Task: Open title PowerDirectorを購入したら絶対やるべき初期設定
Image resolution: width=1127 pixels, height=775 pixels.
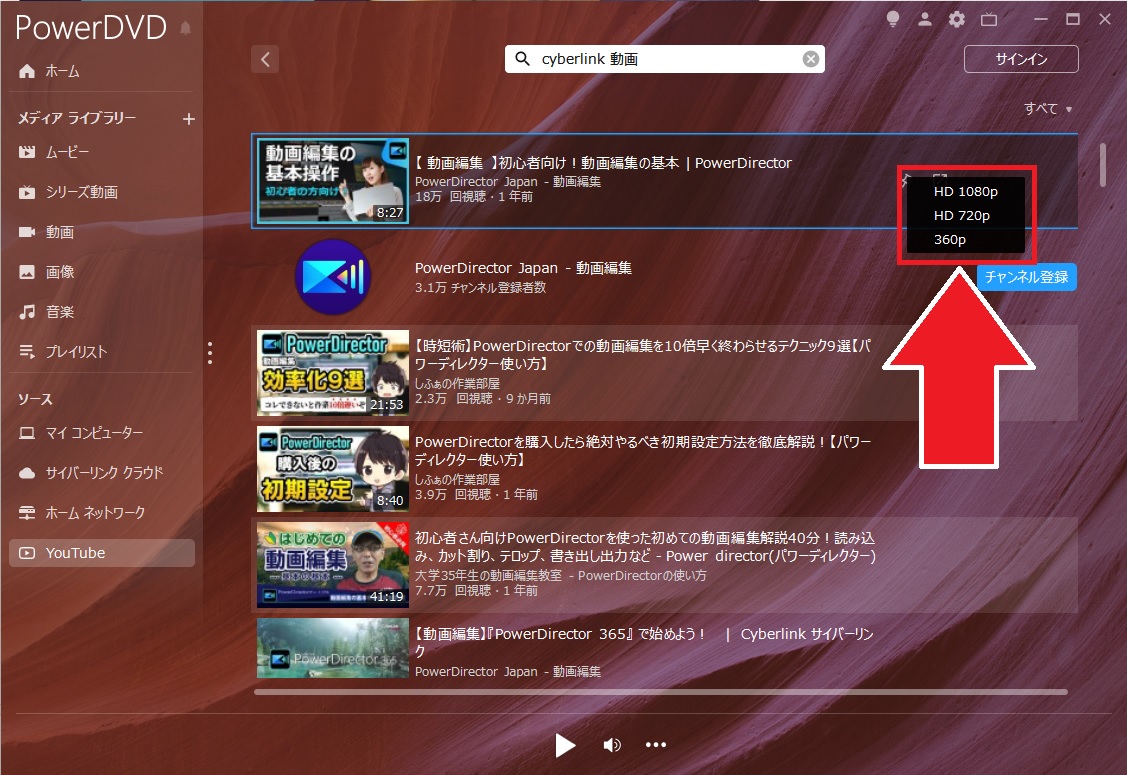Action: click(x=643, y=450)
